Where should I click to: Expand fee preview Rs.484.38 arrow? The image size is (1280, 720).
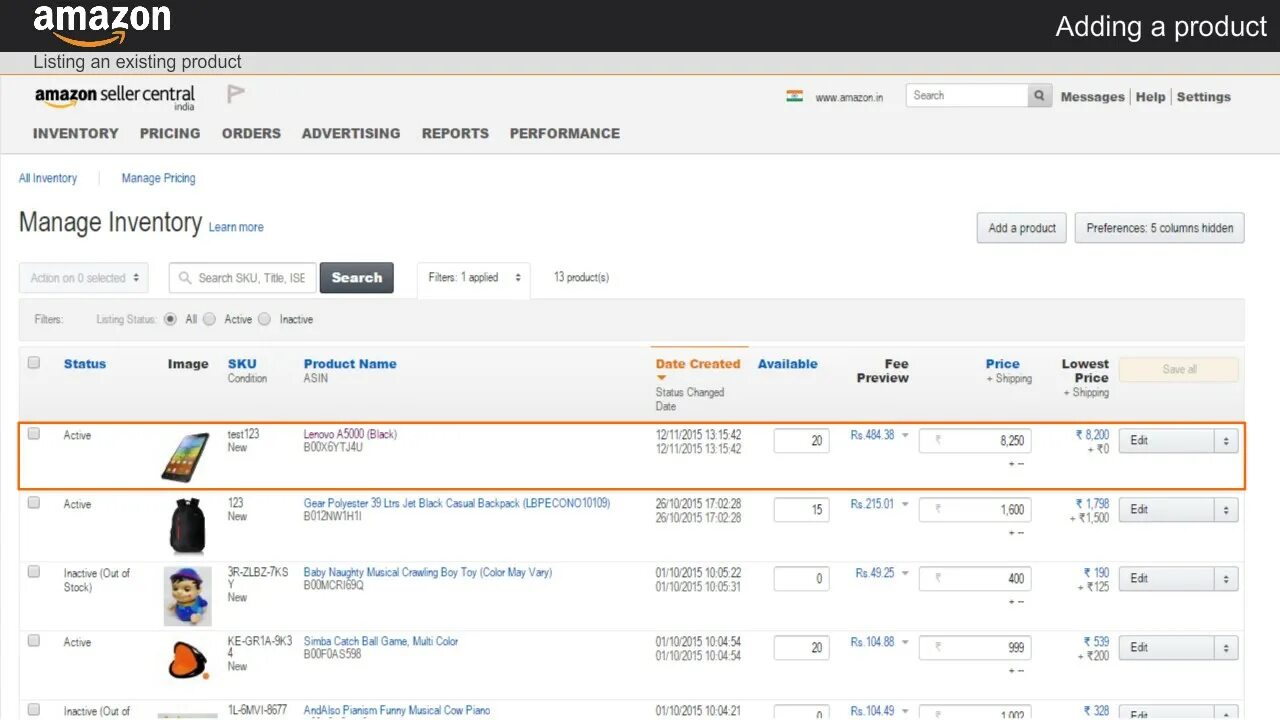(x=905, y=436)
